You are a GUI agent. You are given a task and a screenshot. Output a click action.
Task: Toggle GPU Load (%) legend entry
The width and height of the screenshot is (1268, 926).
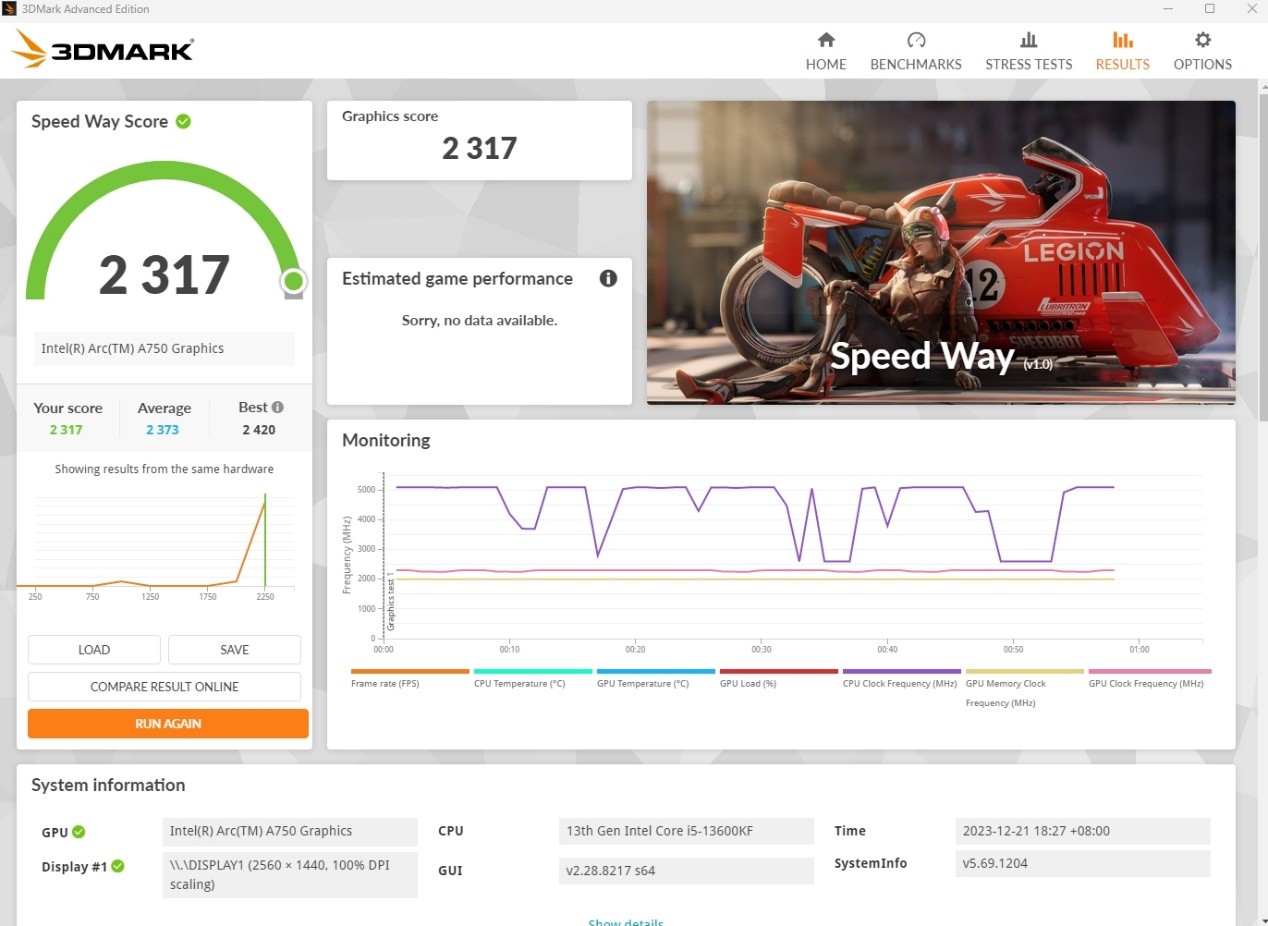[779, 678]
